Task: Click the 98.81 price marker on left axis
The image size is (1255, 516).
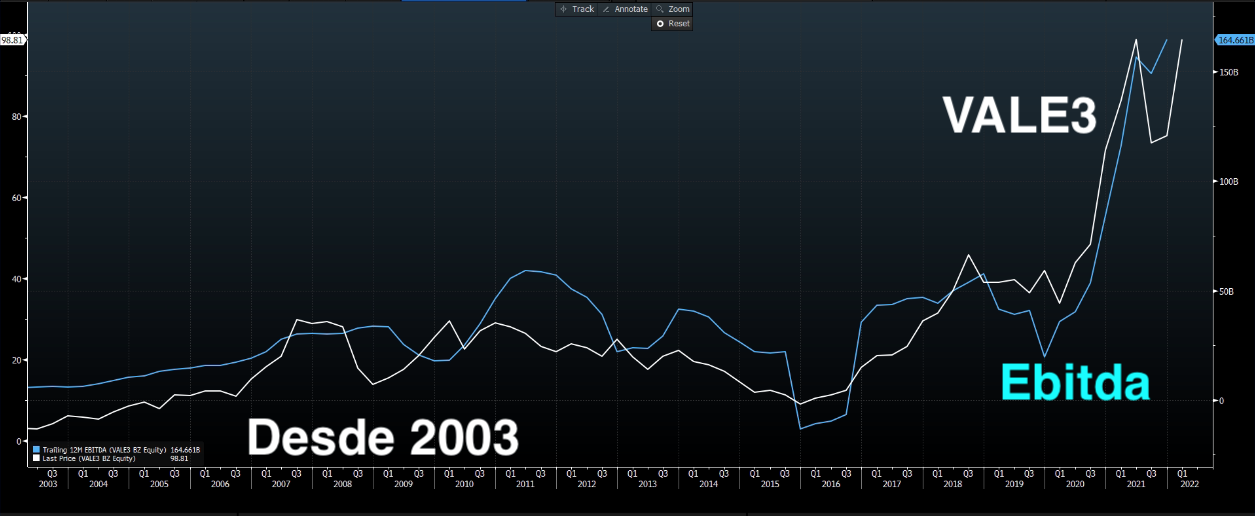Action: [x=12, y=40]
